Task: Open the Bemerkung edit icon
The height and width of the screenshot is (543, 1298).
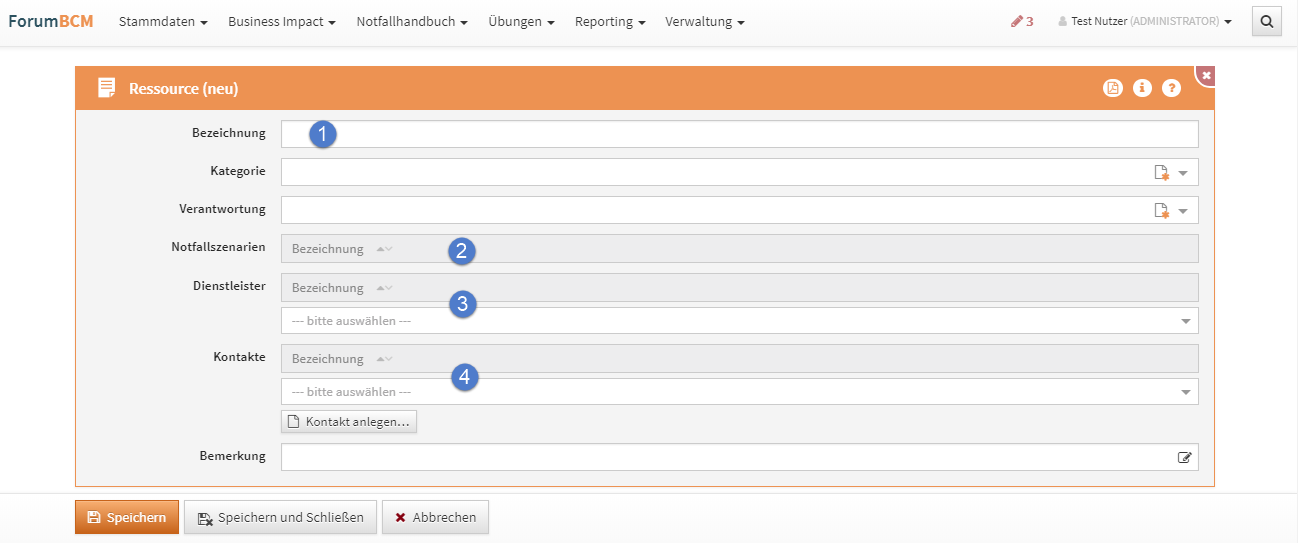Action: click(x=1185, y=457)
